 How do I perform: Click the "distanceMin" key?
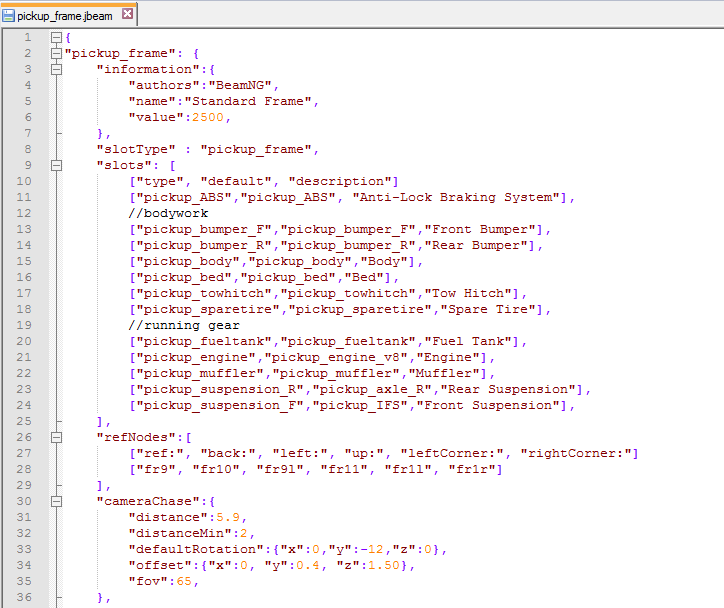coord(180,533)
